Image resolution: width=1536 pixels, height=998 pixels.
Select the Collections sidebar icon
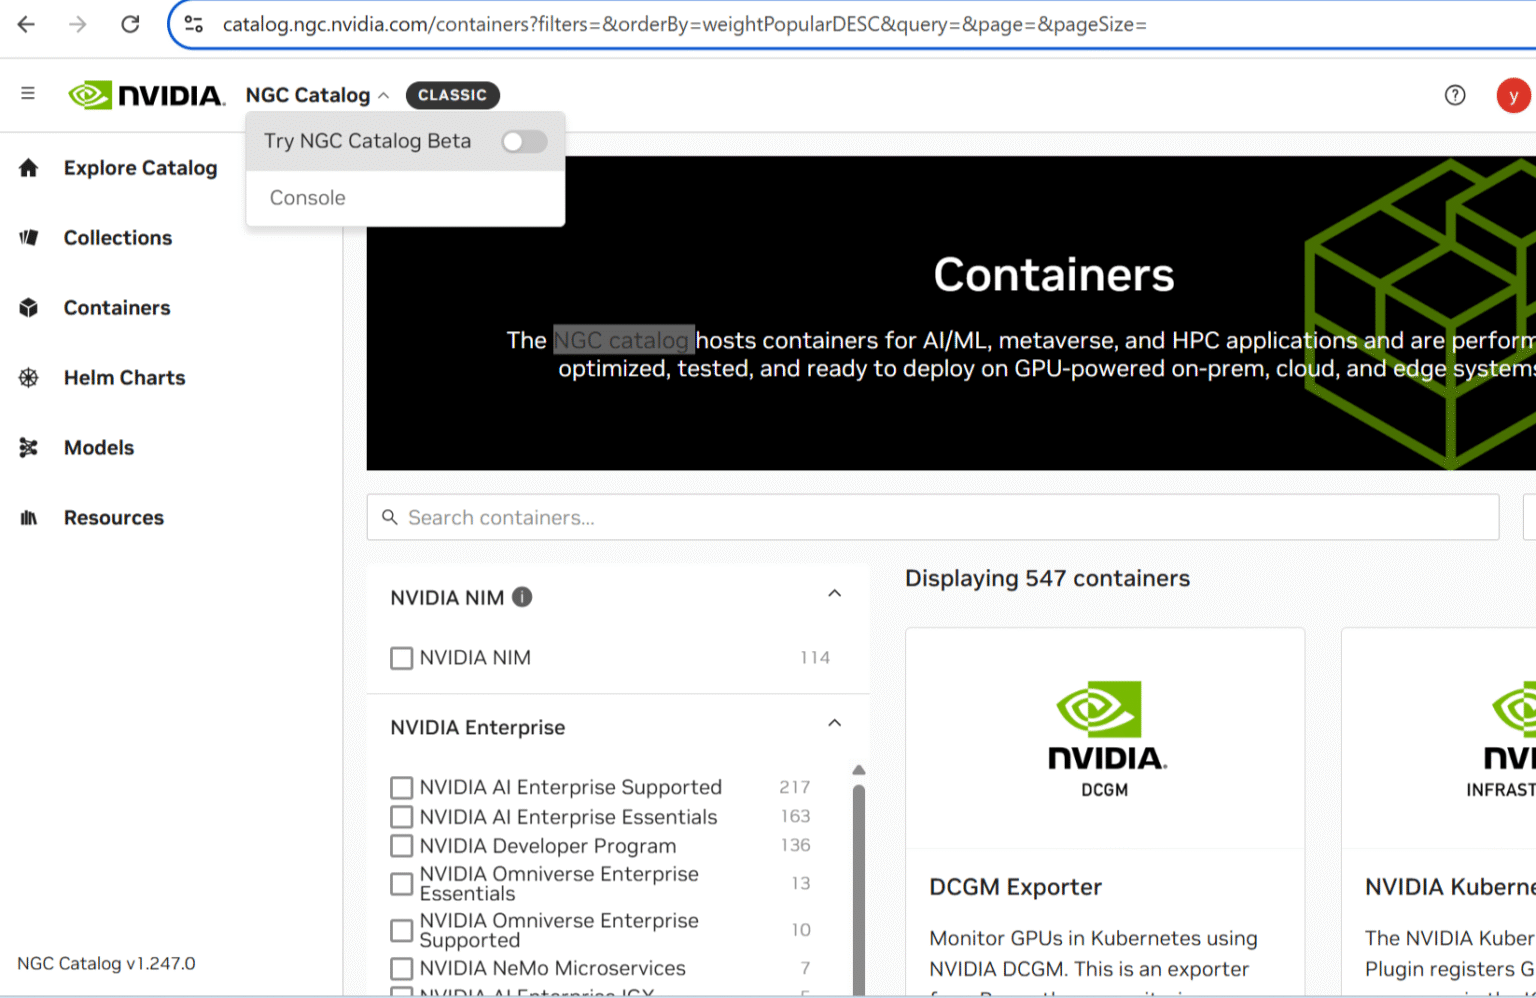tap(28, 237)
